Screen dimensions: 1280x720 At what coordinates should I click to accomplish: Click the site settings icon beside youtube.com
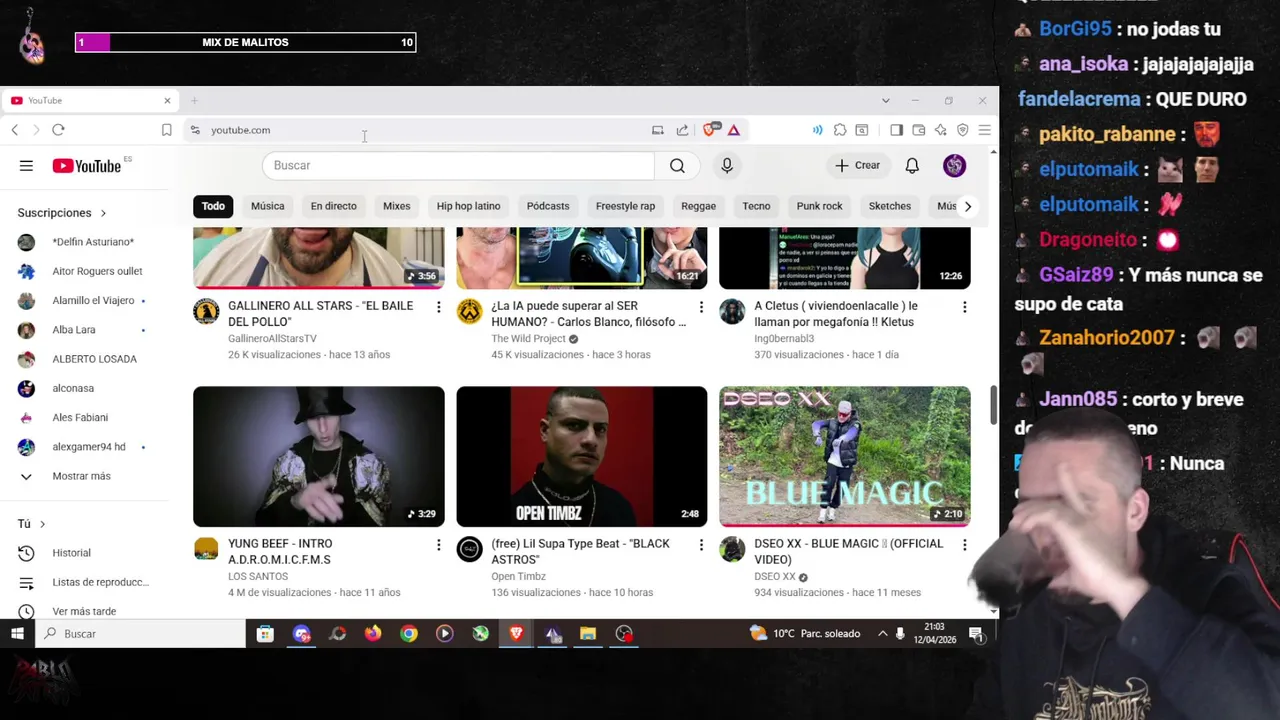[195, 130]
